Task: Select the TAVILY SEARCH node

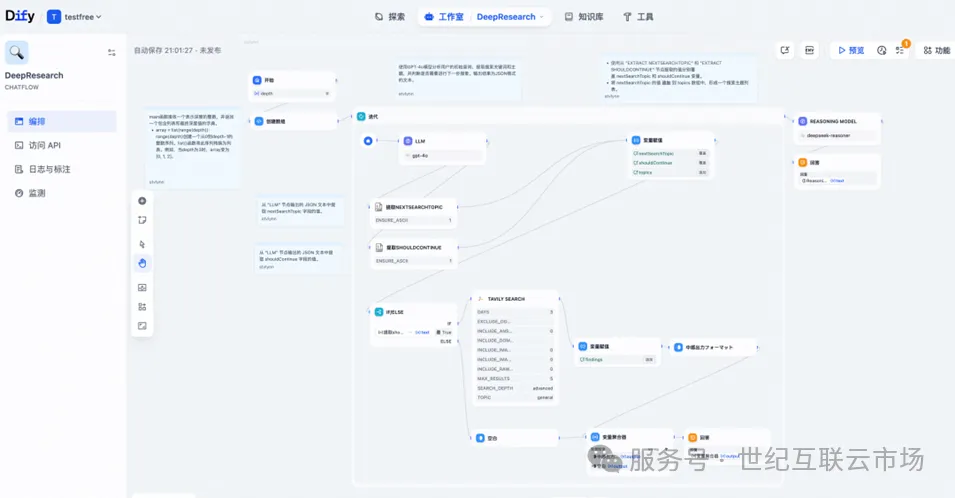Action: 514,298
